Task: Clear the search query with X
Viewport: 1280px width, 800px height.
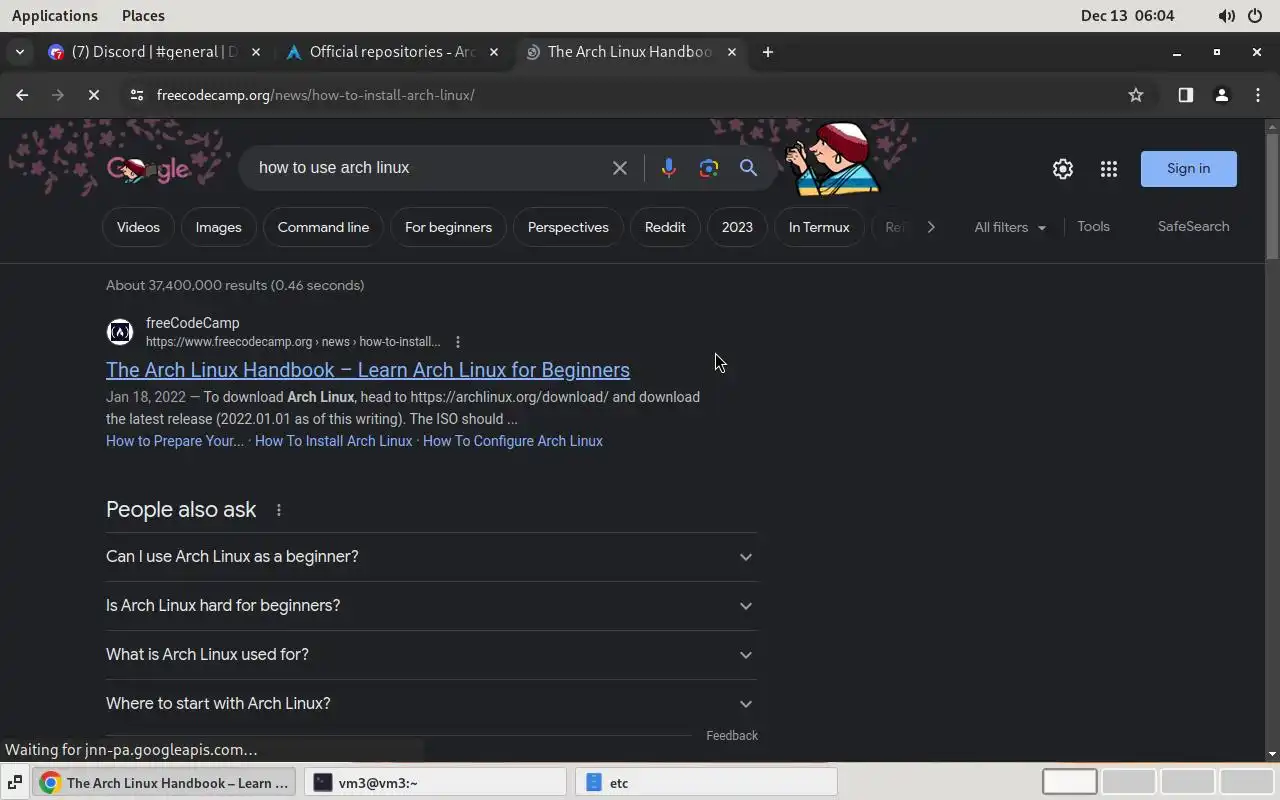Action: click(x=620, y=168)
